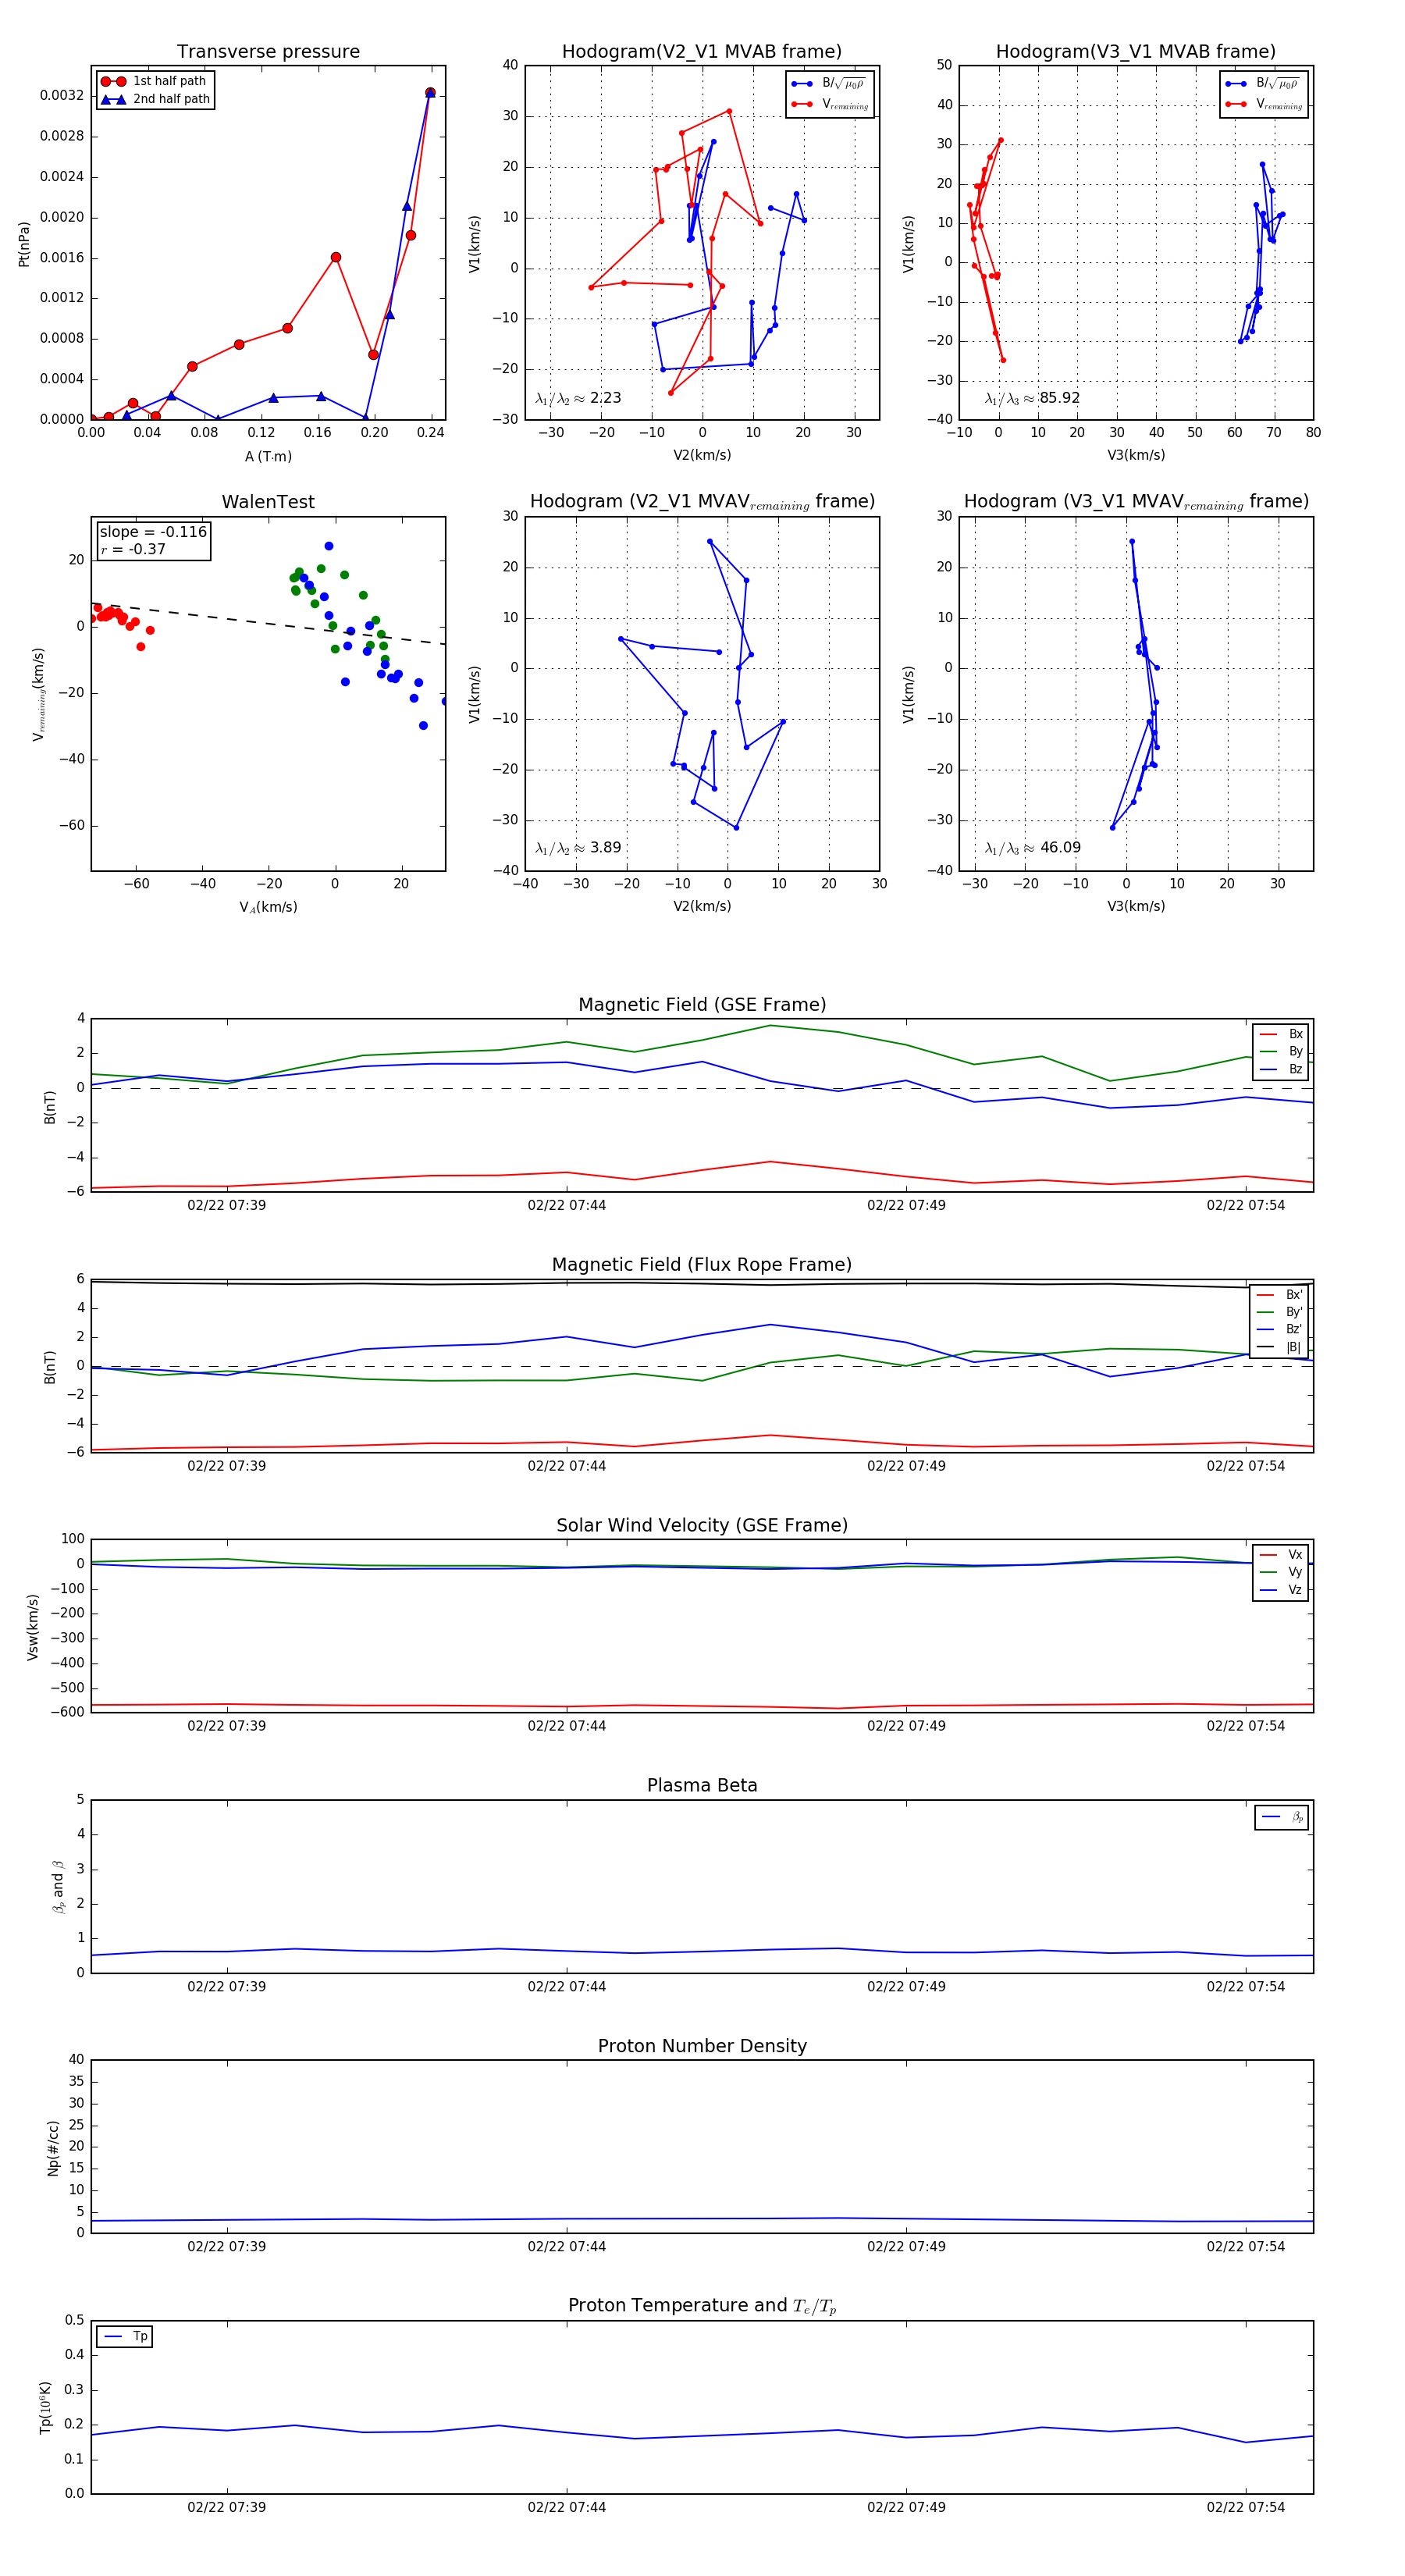Click the "Hodogram(V2_V1 MVAB frame)" title
The image size is (1405, 2576).
[x=701, y=52]
